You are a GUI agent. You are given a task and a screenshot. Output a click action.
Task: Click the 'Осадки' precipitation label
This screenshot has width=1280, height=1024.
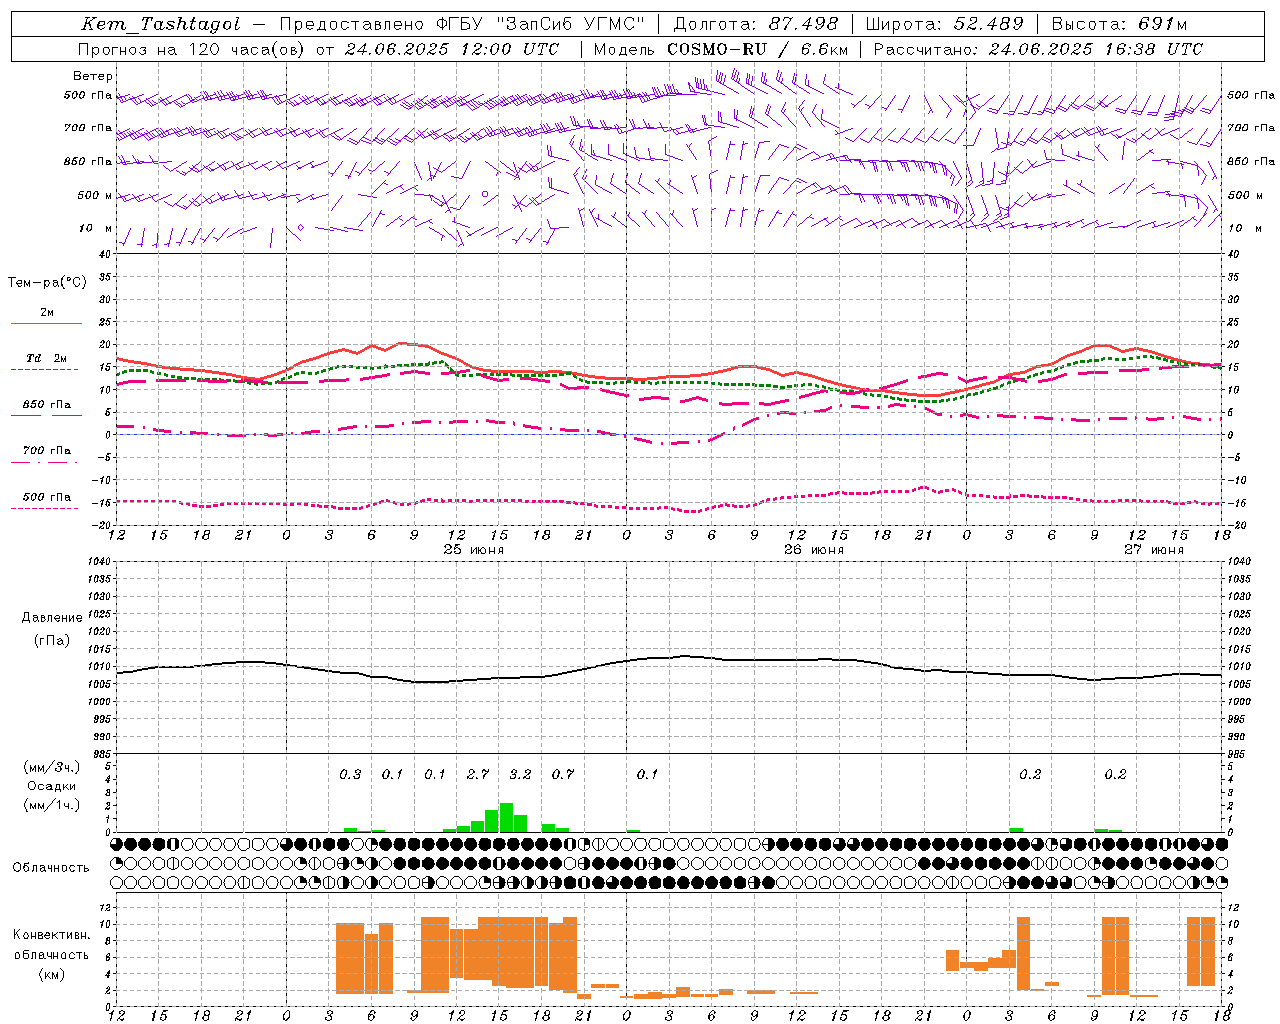pyautogui.click(x=51, y=786)
